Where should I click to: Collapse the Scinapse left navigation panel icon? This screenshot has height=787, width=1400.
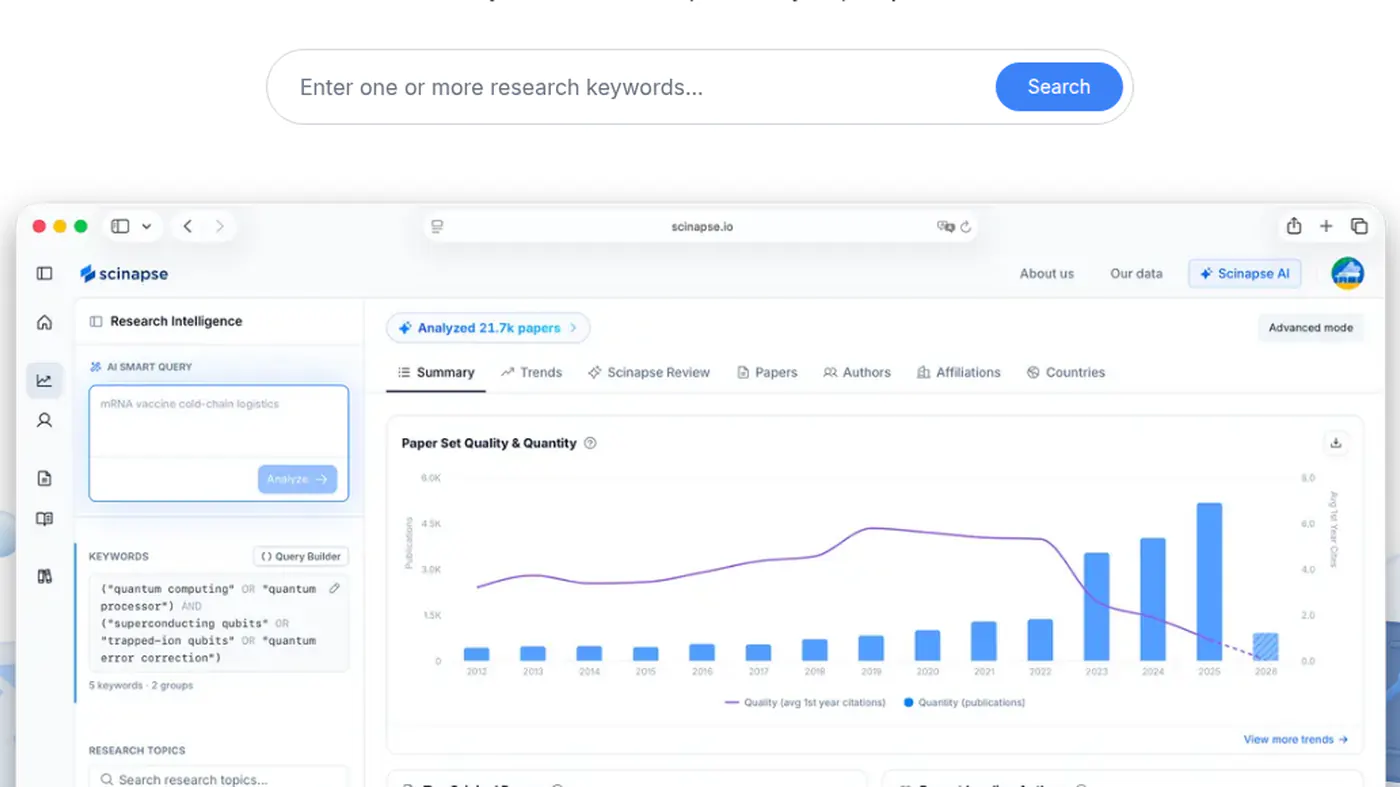click(x=44, y=273)
